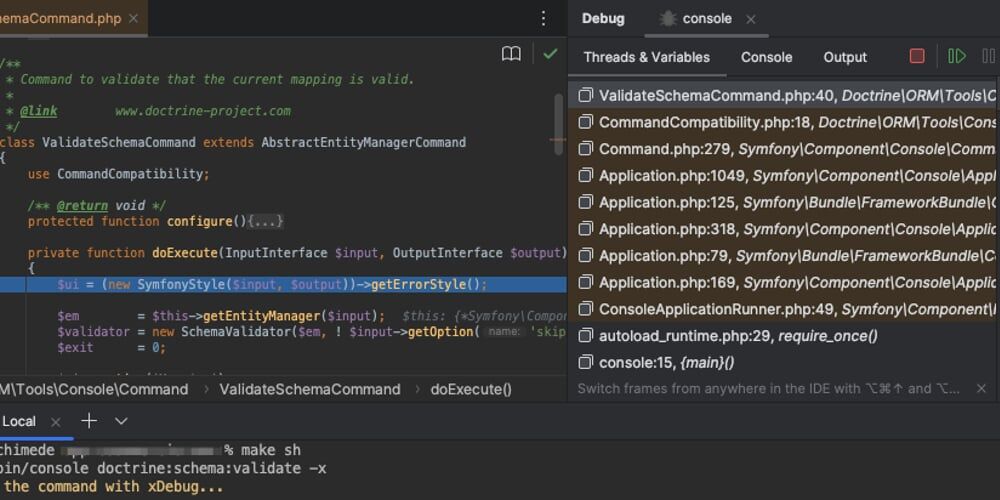Click the green inspections checkmark

pyautogui.click(x=550, y=55)
